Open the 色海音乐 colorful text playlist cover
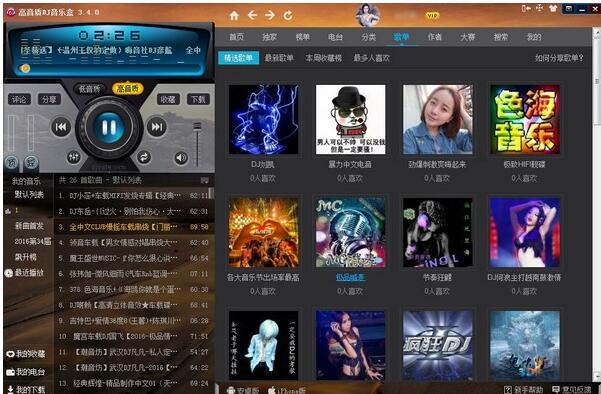 point(524,120)
